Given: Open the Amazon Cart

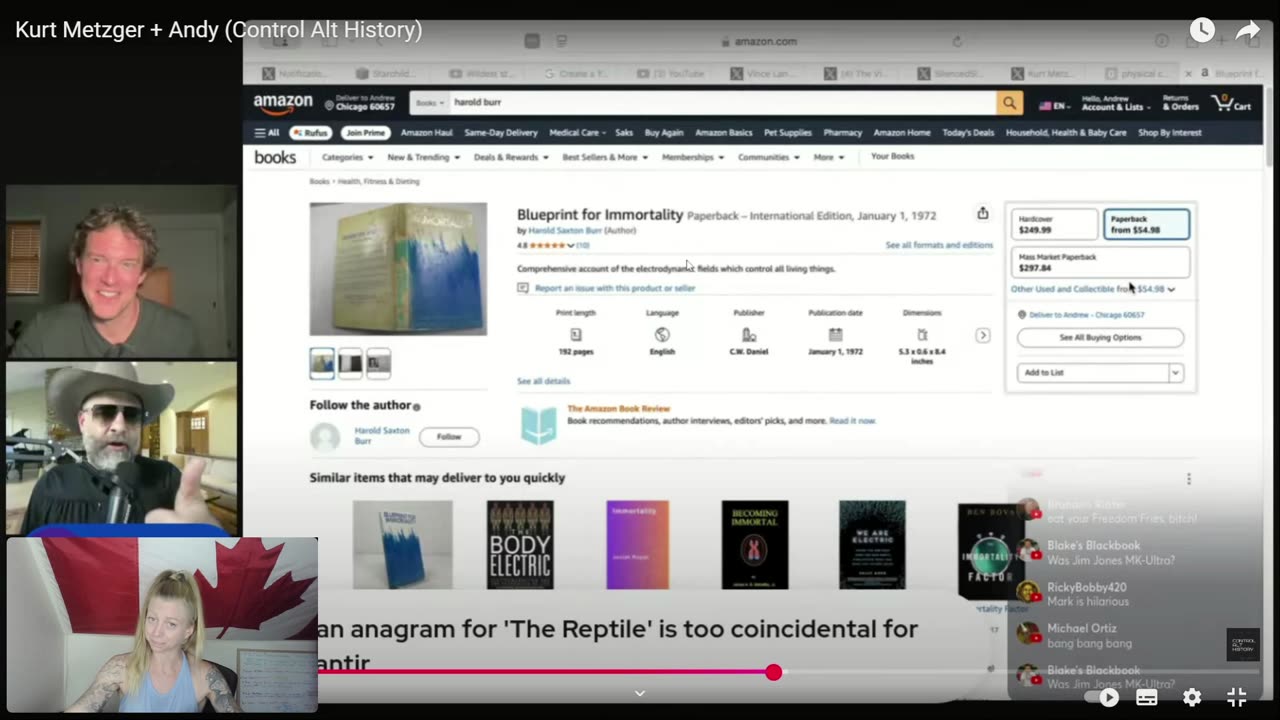Looking at the screenshot, I should [x=1231, y=103].
